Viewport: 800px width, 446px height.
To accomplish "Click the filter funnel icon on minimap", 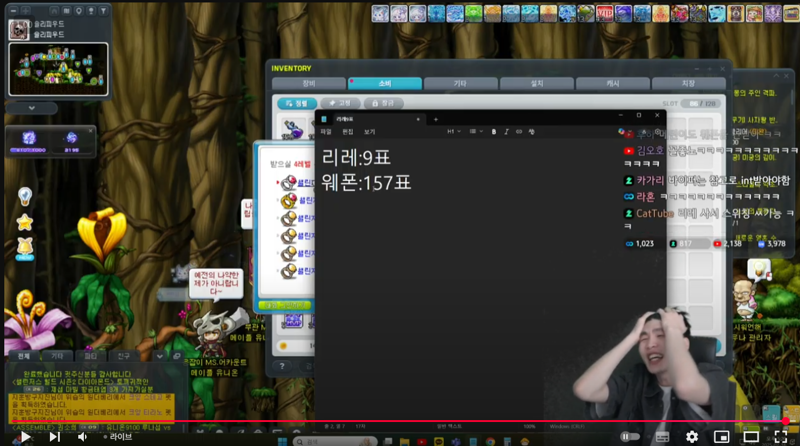I will pyautogui.click(x=103, y=11).
